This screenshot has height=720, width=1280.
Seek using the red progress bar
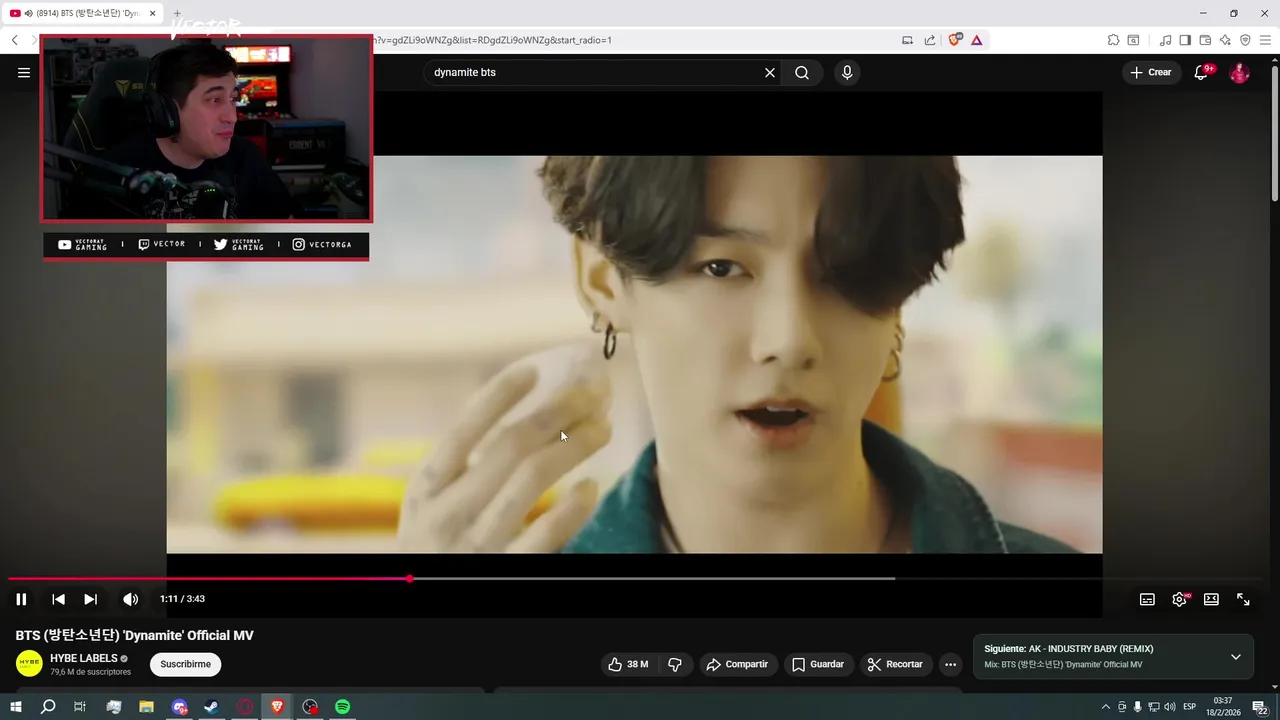pyautogui.click(x=208, y=578)
